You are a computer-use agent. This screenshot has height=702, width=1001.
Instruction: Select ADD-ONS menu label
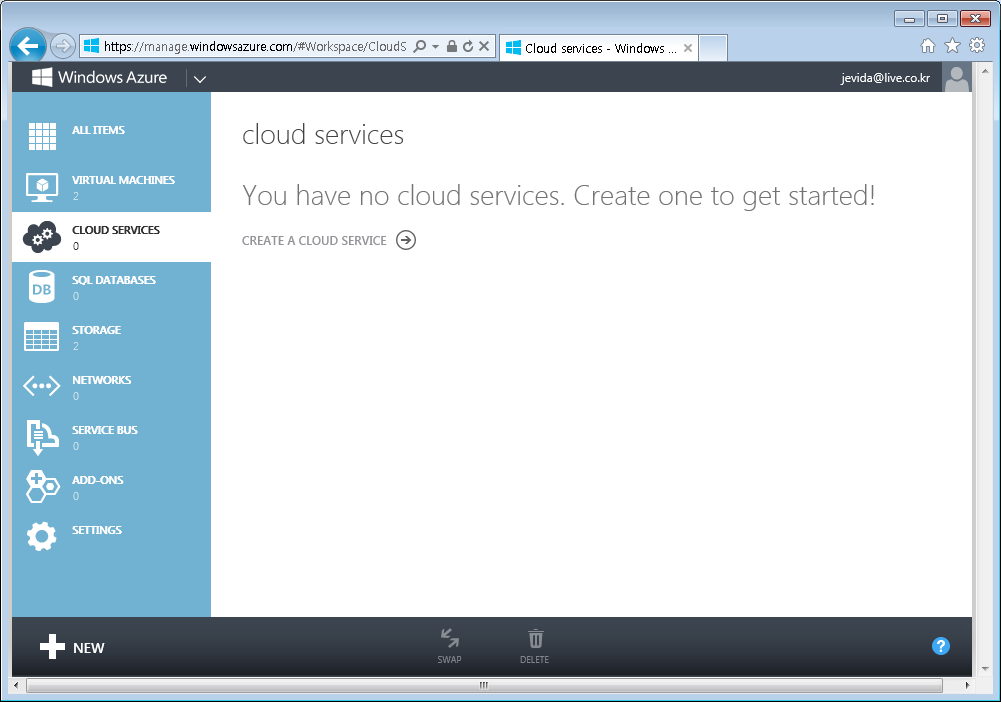click(x=98, y=480)
